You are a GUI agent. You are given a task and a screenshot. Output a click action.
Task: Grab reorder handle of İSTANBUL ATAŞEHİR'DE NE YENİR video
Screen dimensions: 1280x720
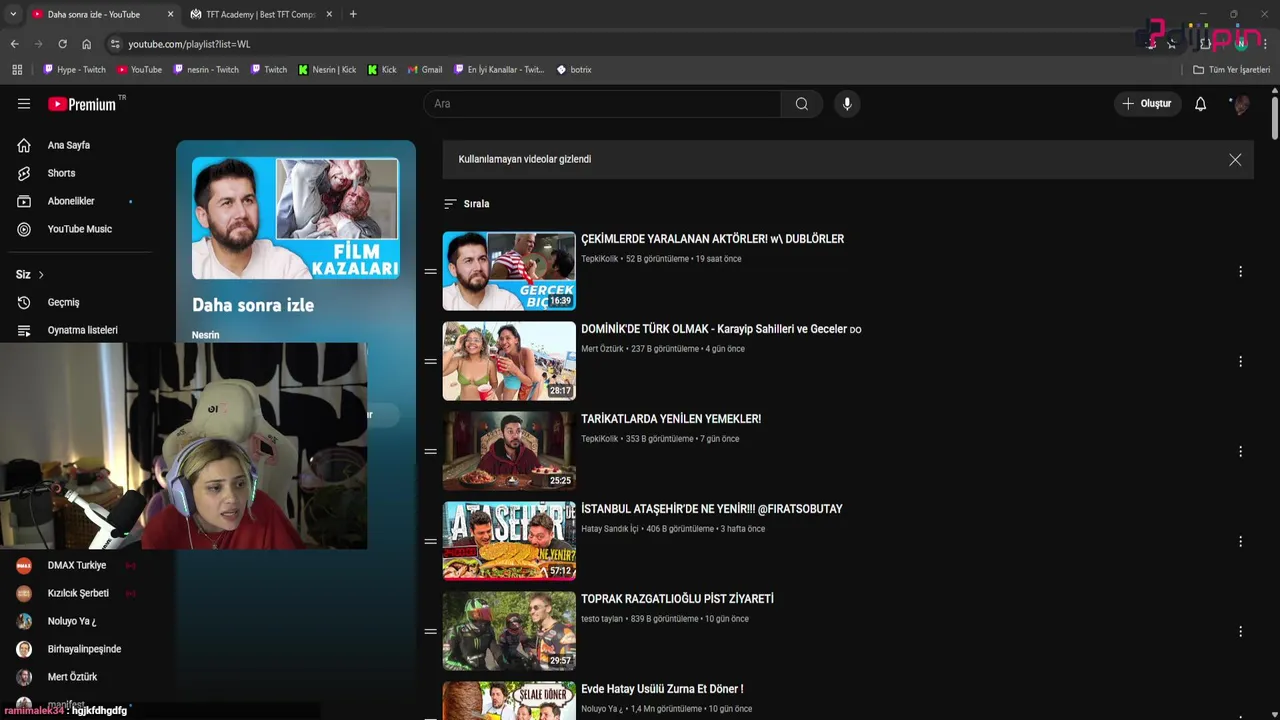tap(431, 542)
